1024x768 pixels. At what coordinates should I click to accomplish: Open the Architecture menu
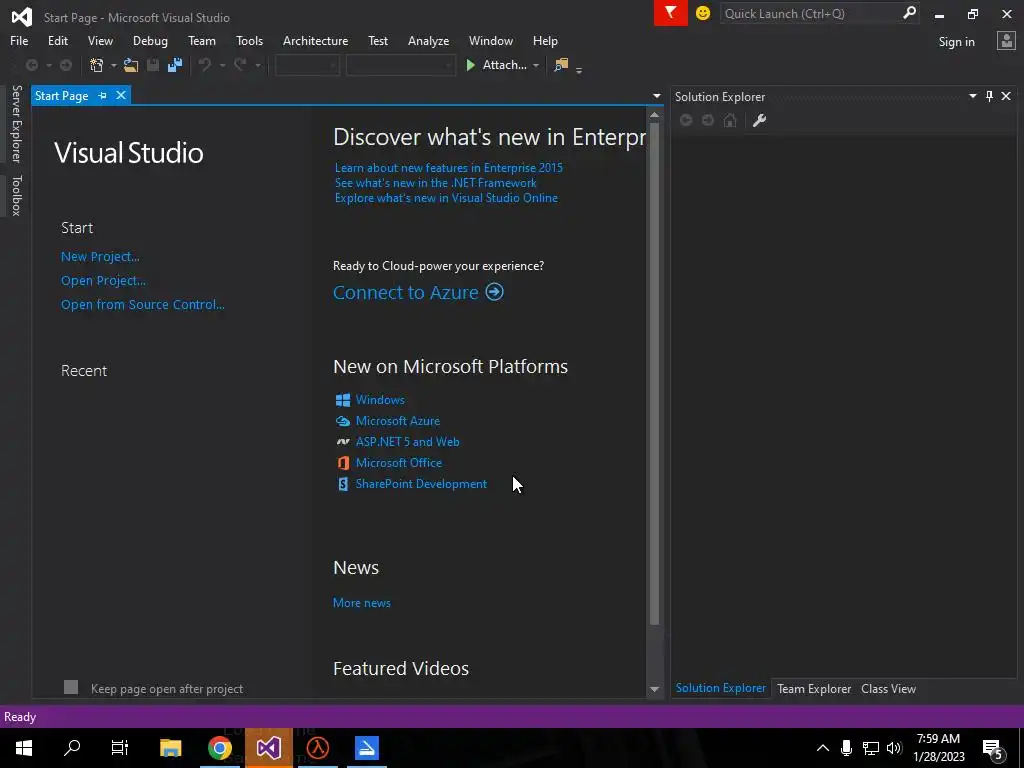(315, 40)
